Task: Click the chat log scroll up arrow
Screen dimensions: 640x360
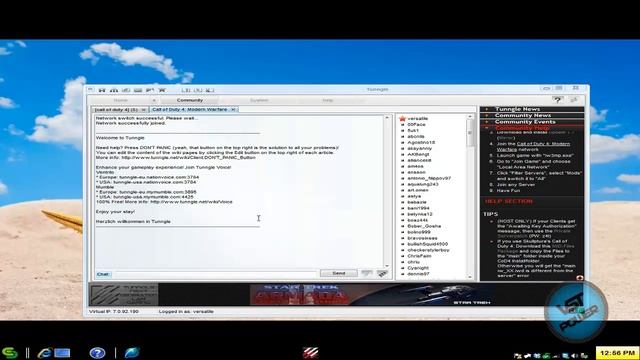Action: (387, 118)
